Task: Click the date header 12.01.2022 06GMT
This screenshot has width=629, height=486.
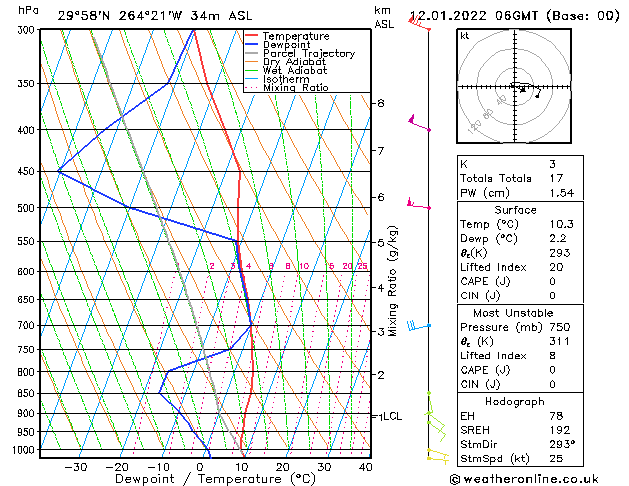Action: (473, 16)
